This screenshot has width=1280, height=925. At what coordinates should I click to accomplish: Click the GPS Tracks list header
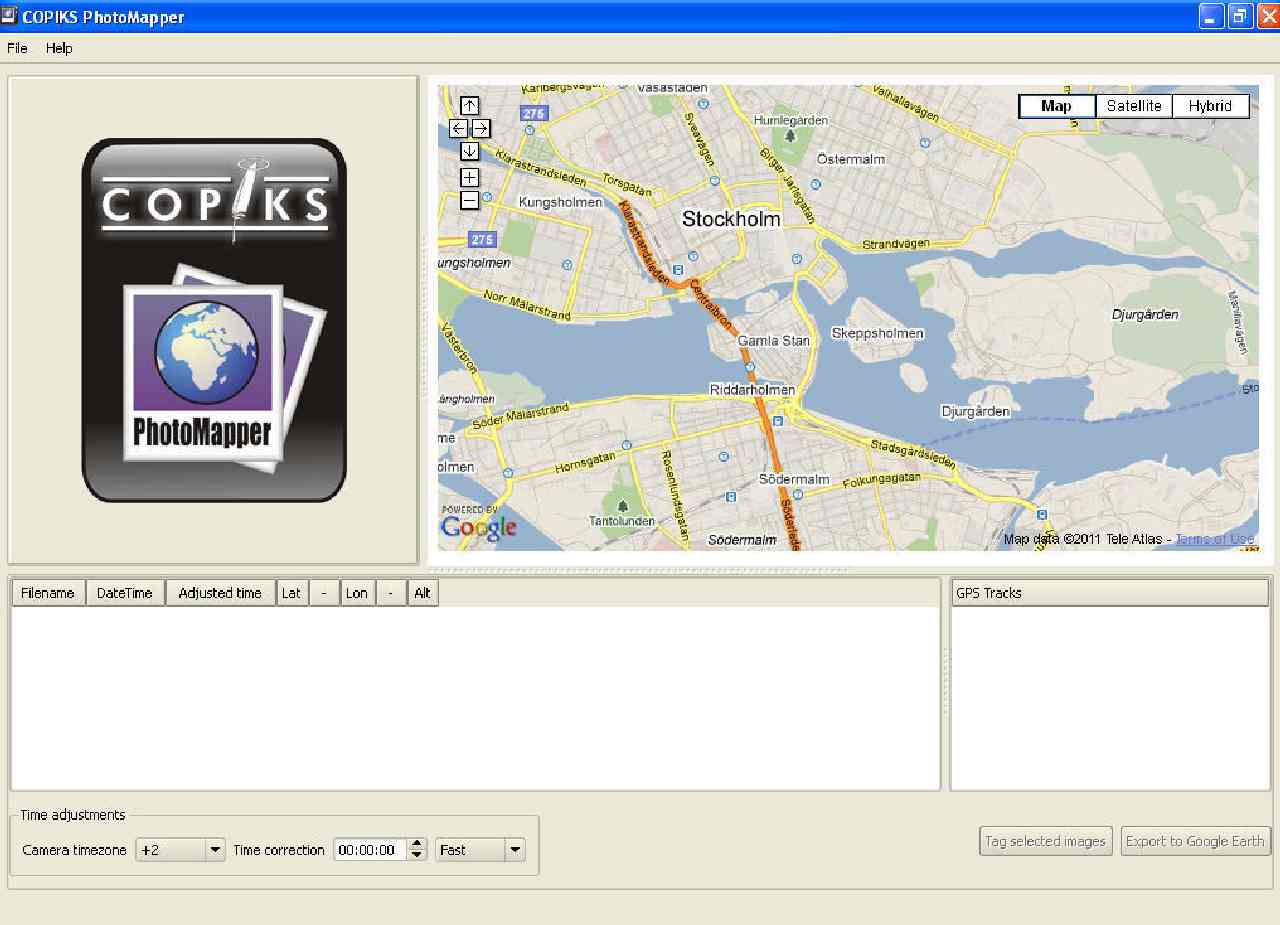pyautogui.click(x=1110, y=593)
